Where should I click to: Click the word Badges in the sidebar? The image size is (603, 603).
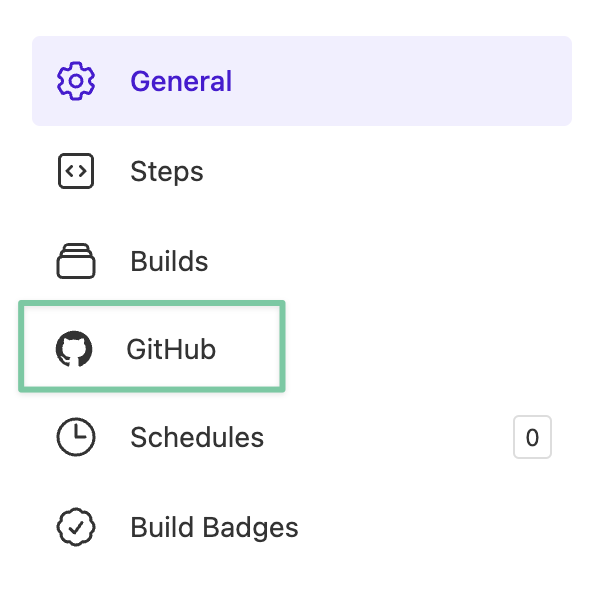pyautogui.click(x=252, y=527)
